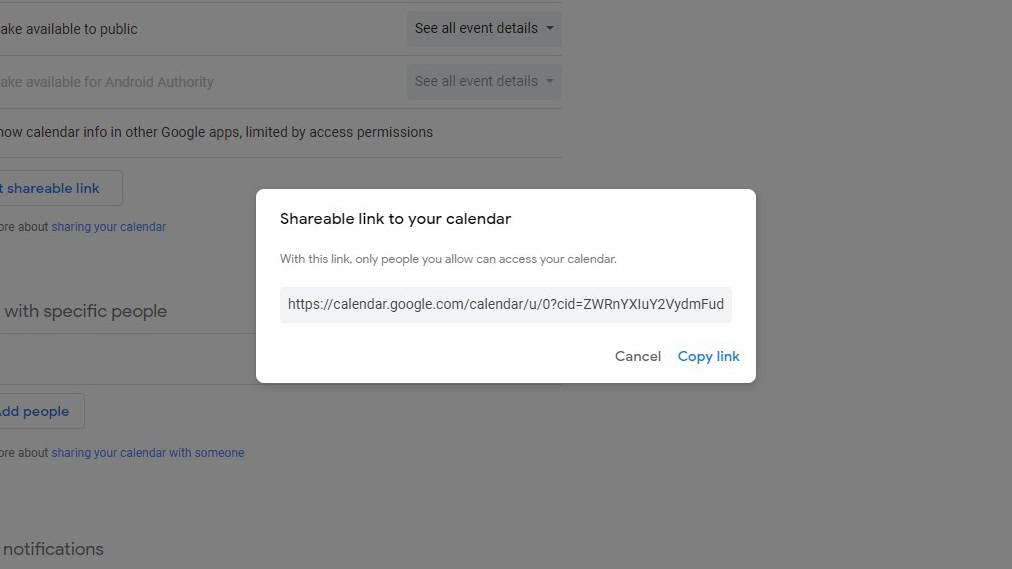Click "more about" text before calendar sharing link

(x=24, y=227)
